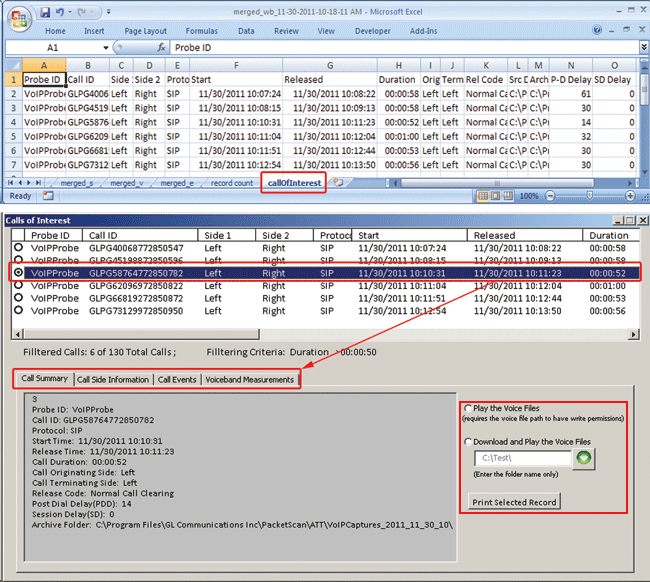
Task: Click the Select All corner of worksheet
Action: 13,65
